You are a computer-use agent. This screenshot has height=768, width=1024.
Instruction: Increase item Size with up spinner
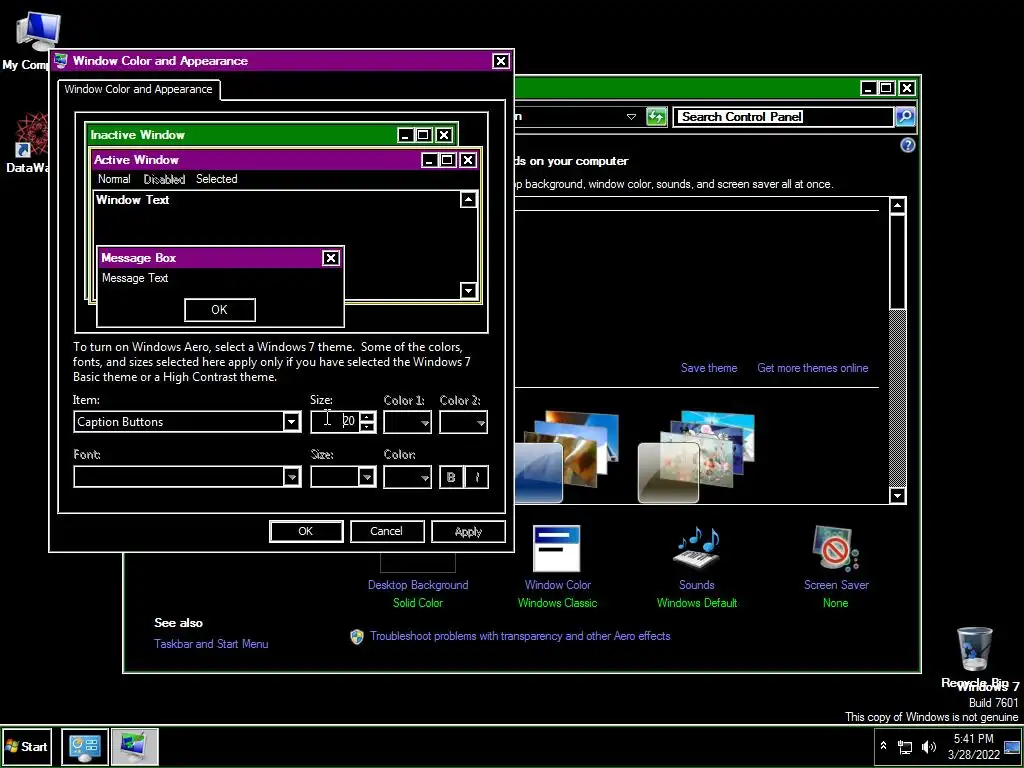coord(368,417)
